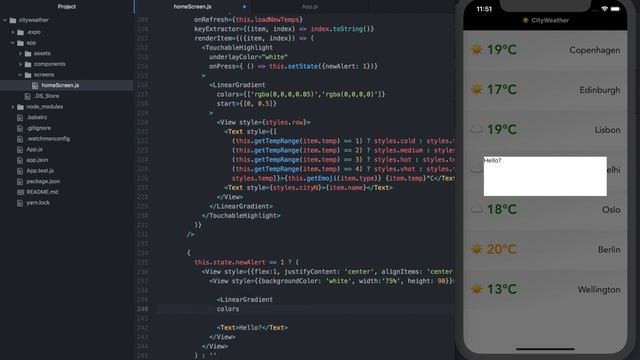This screenshot has height=360, width=640.
Task: Tap the 11:51 clock in simulator status bar
Action: pos(484,9)
